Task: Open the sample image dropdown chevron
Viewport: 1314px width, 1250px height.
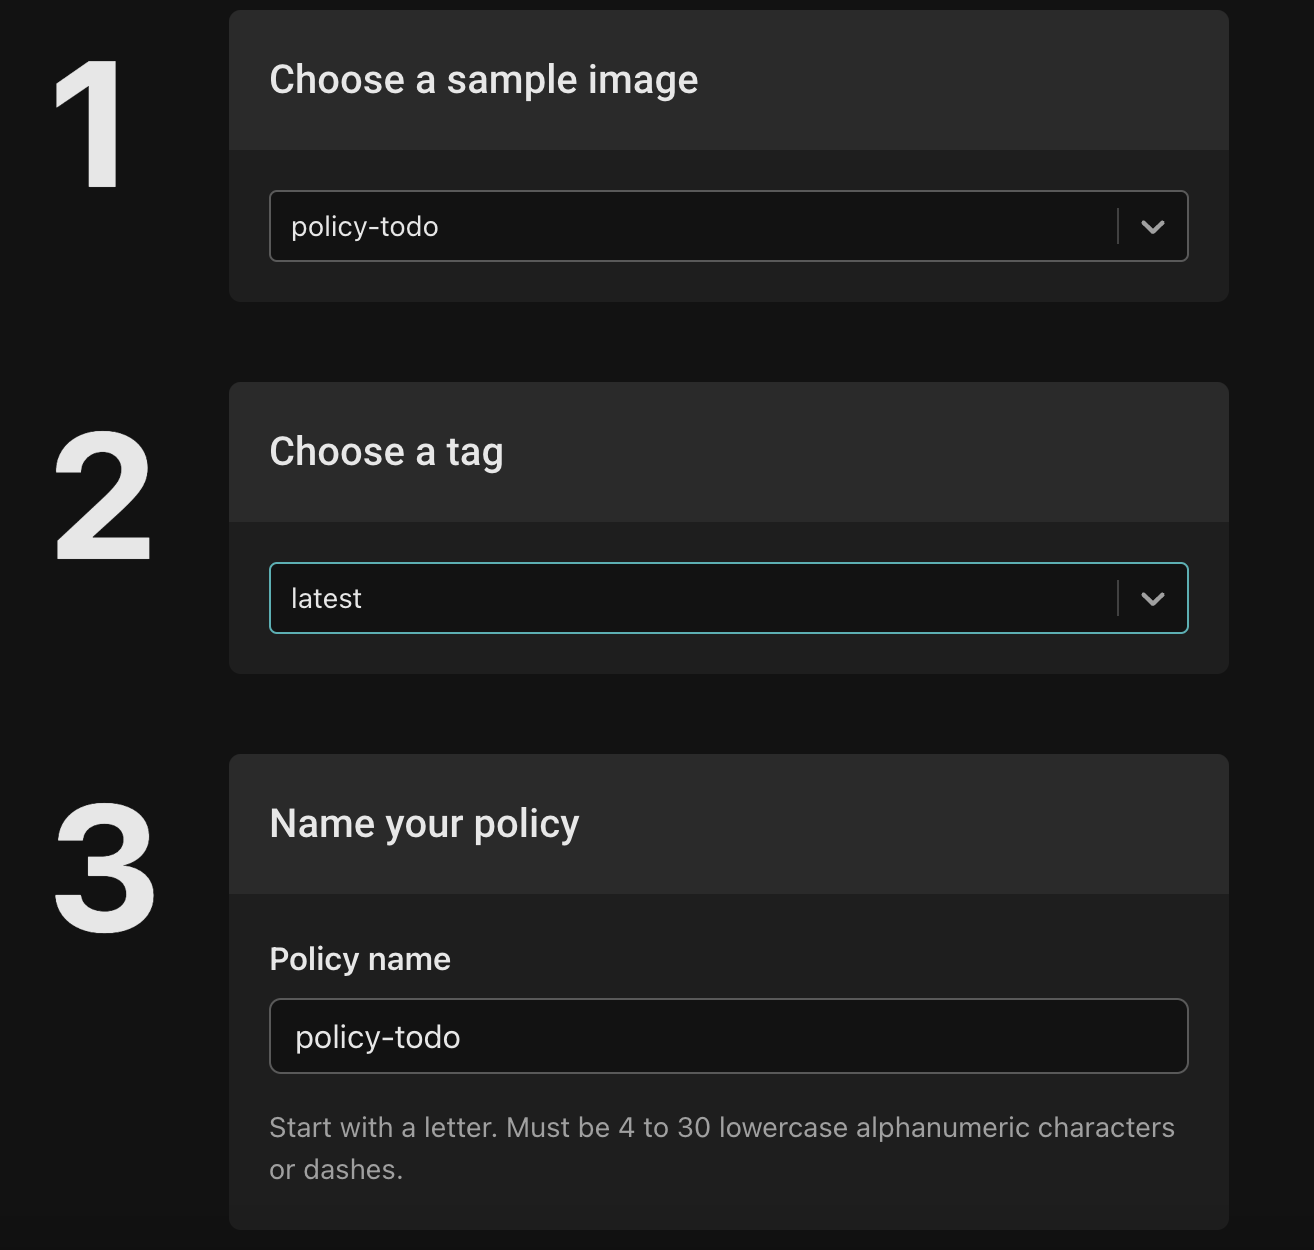Action: [x=1152, y=227]
